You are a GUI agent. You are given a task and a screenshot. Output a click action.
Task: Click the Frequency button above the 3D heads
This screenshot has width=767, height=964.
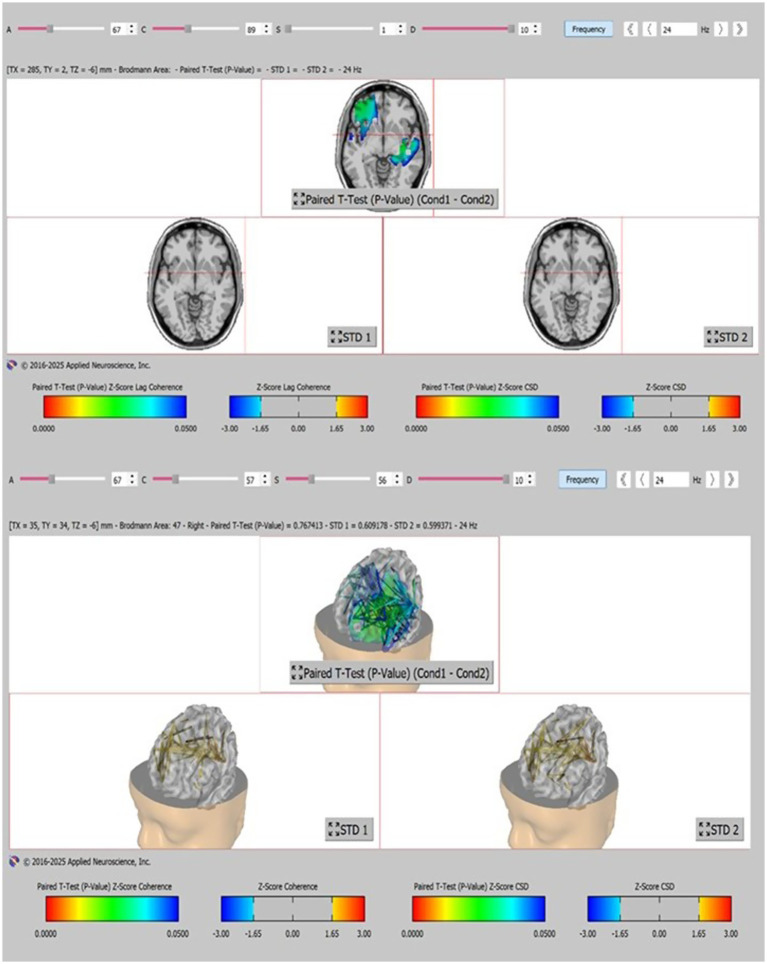[x=582, y=480]
